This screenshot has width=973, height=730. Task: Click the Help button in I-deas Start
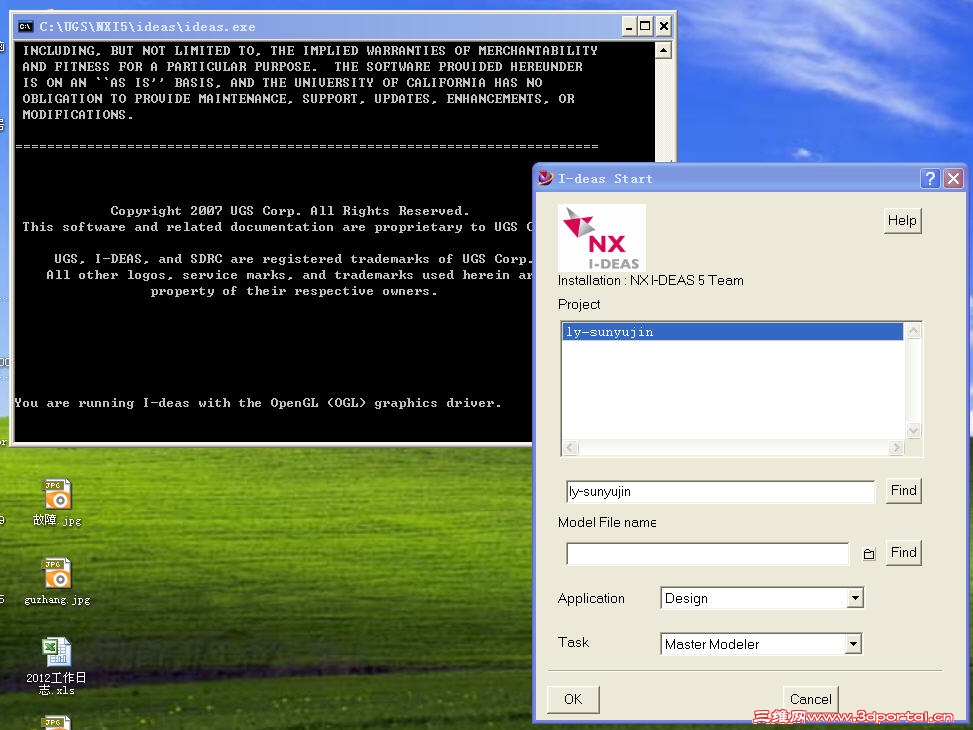(x=902, y=220)
